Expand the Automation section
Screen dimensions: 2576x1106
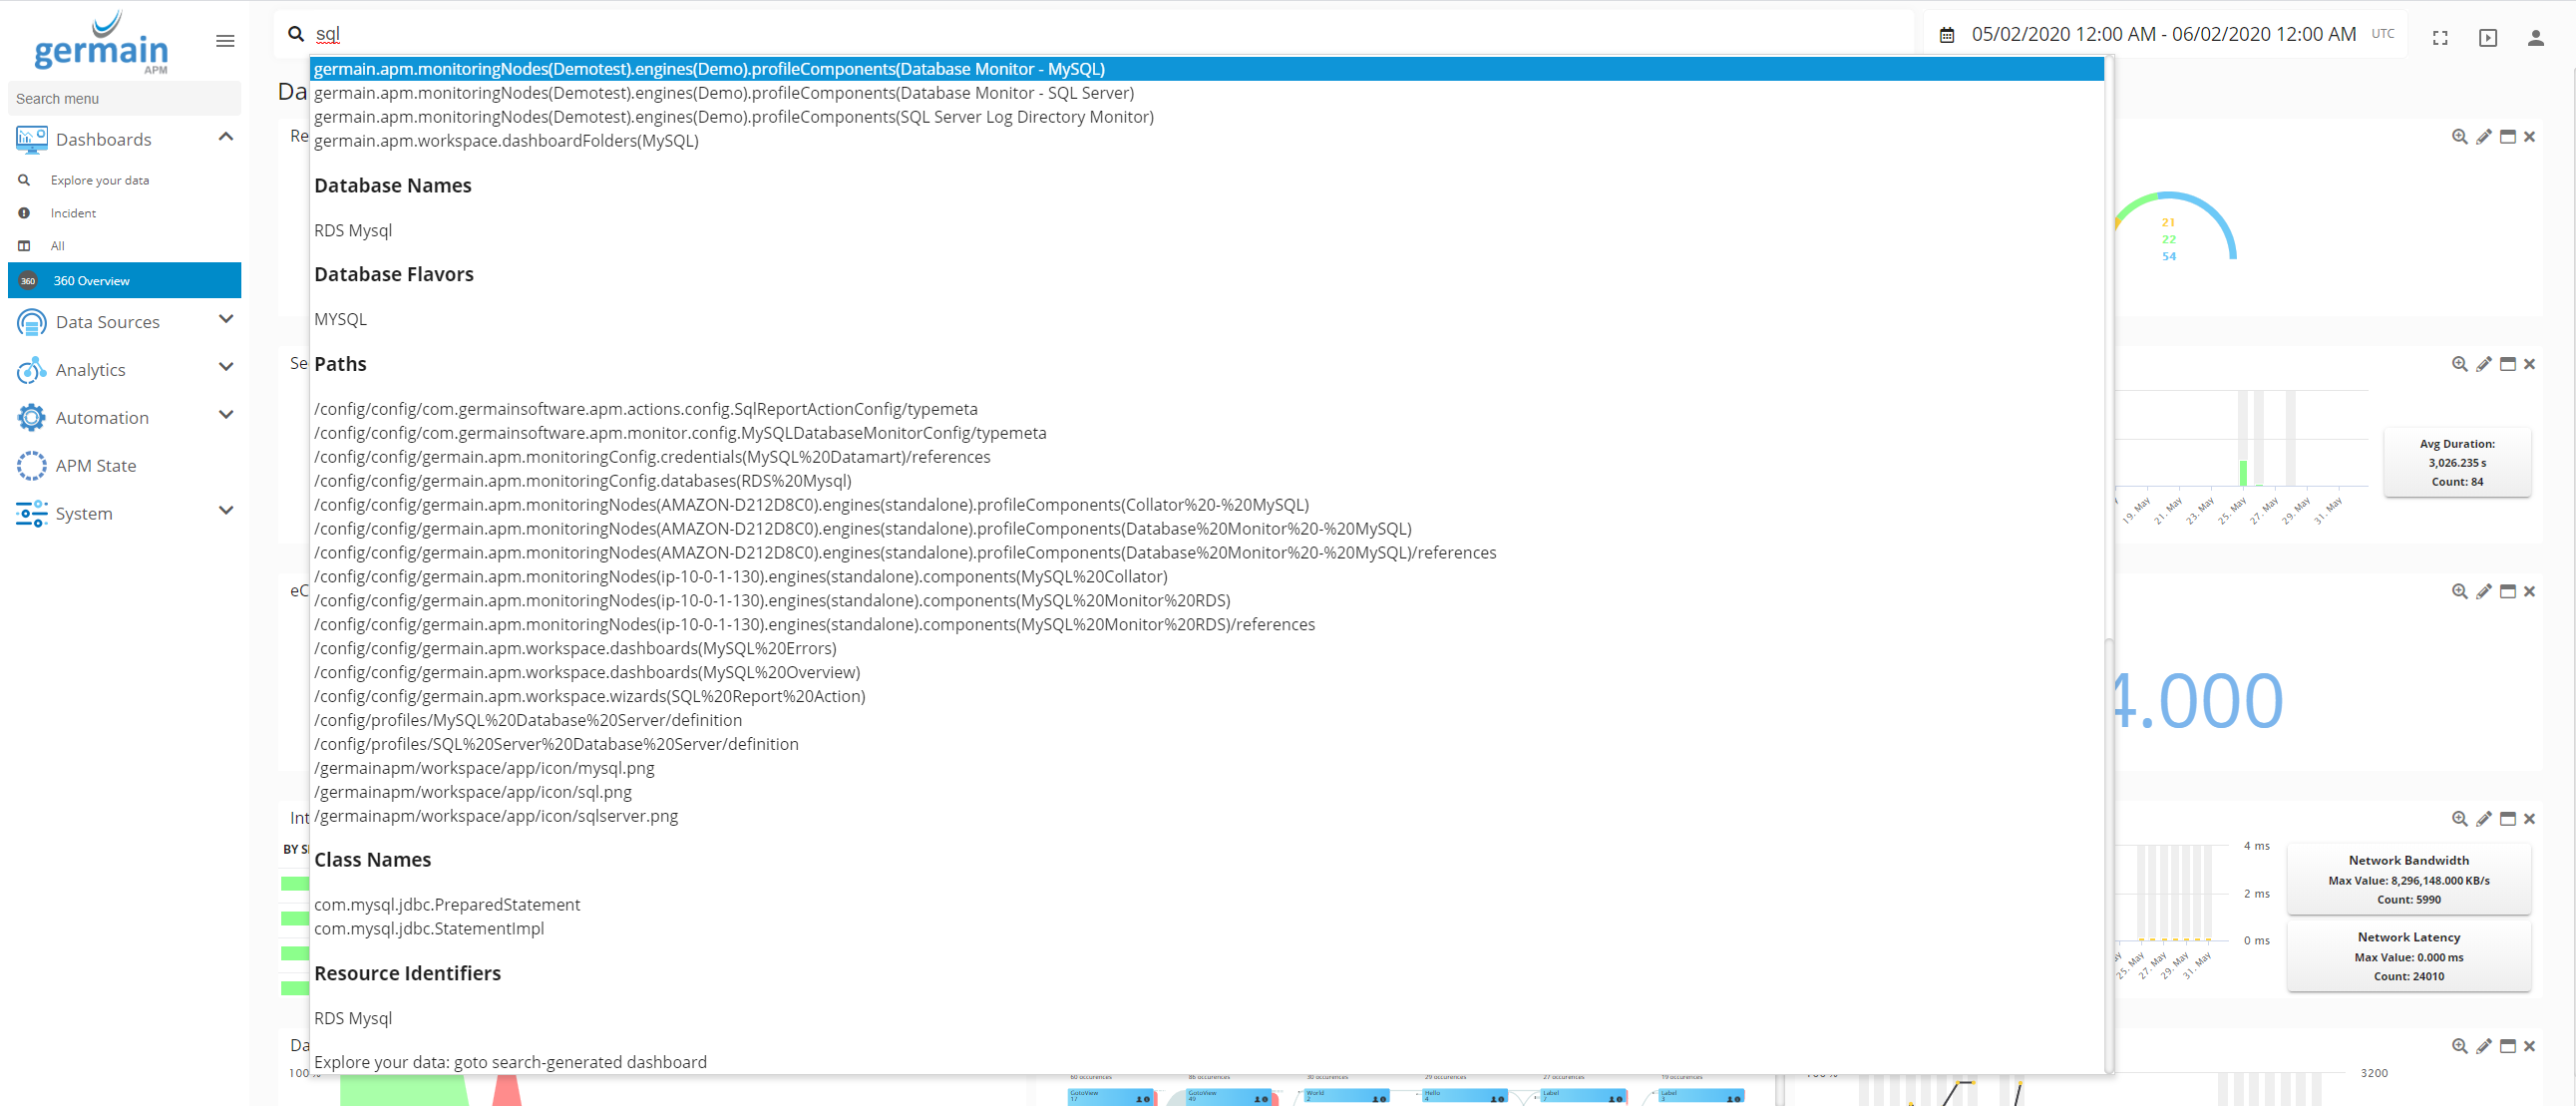226,416
